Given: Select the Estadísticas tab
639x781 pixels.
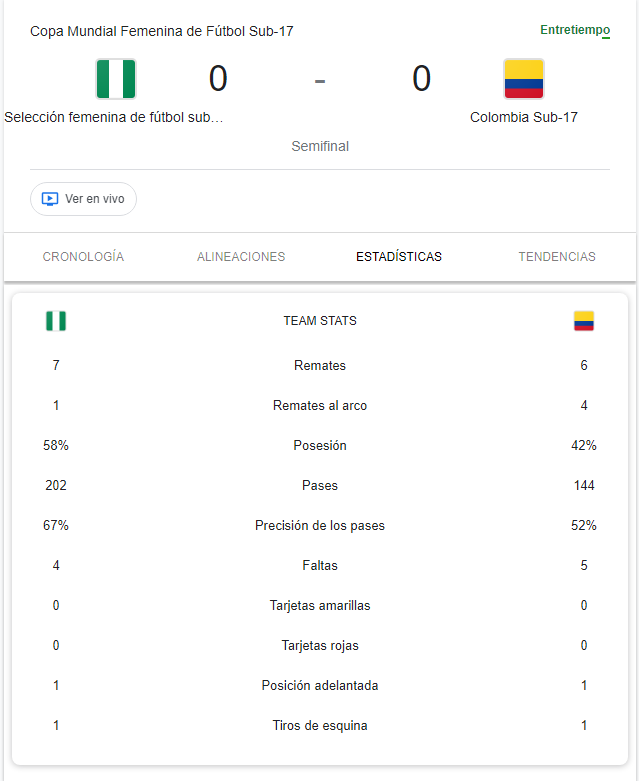Looking at the screenshot, I should [399, 257].
